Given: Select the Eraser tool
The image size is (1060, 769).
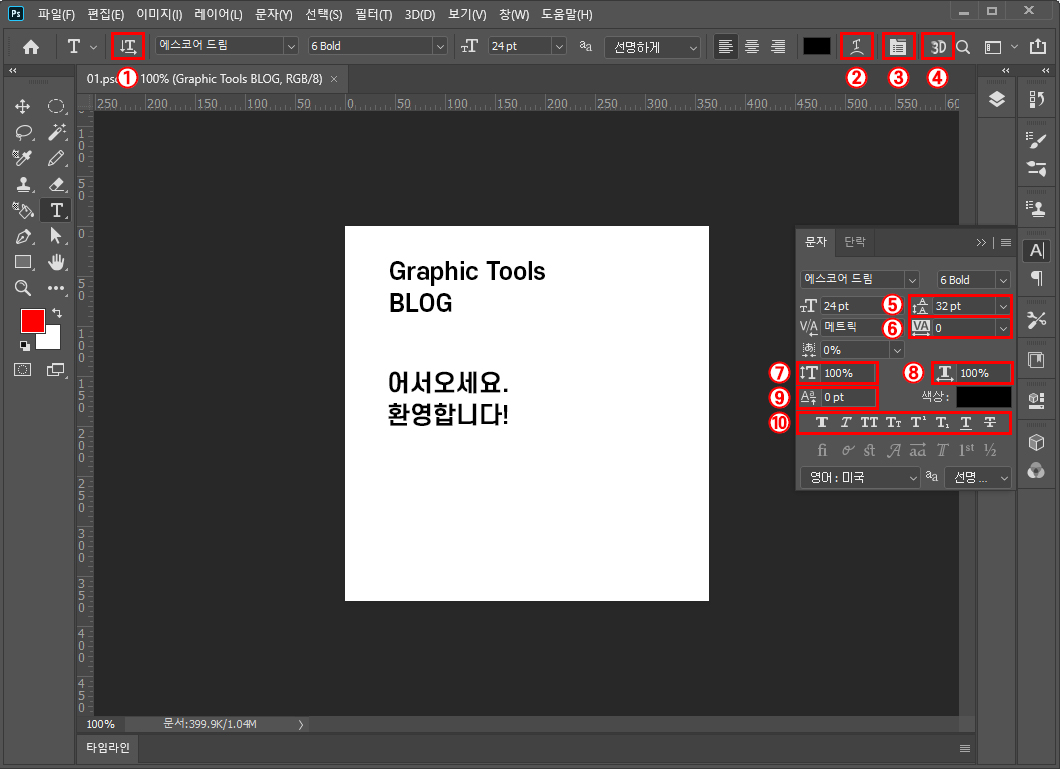Looking at the screenshot, I should 57,184.
